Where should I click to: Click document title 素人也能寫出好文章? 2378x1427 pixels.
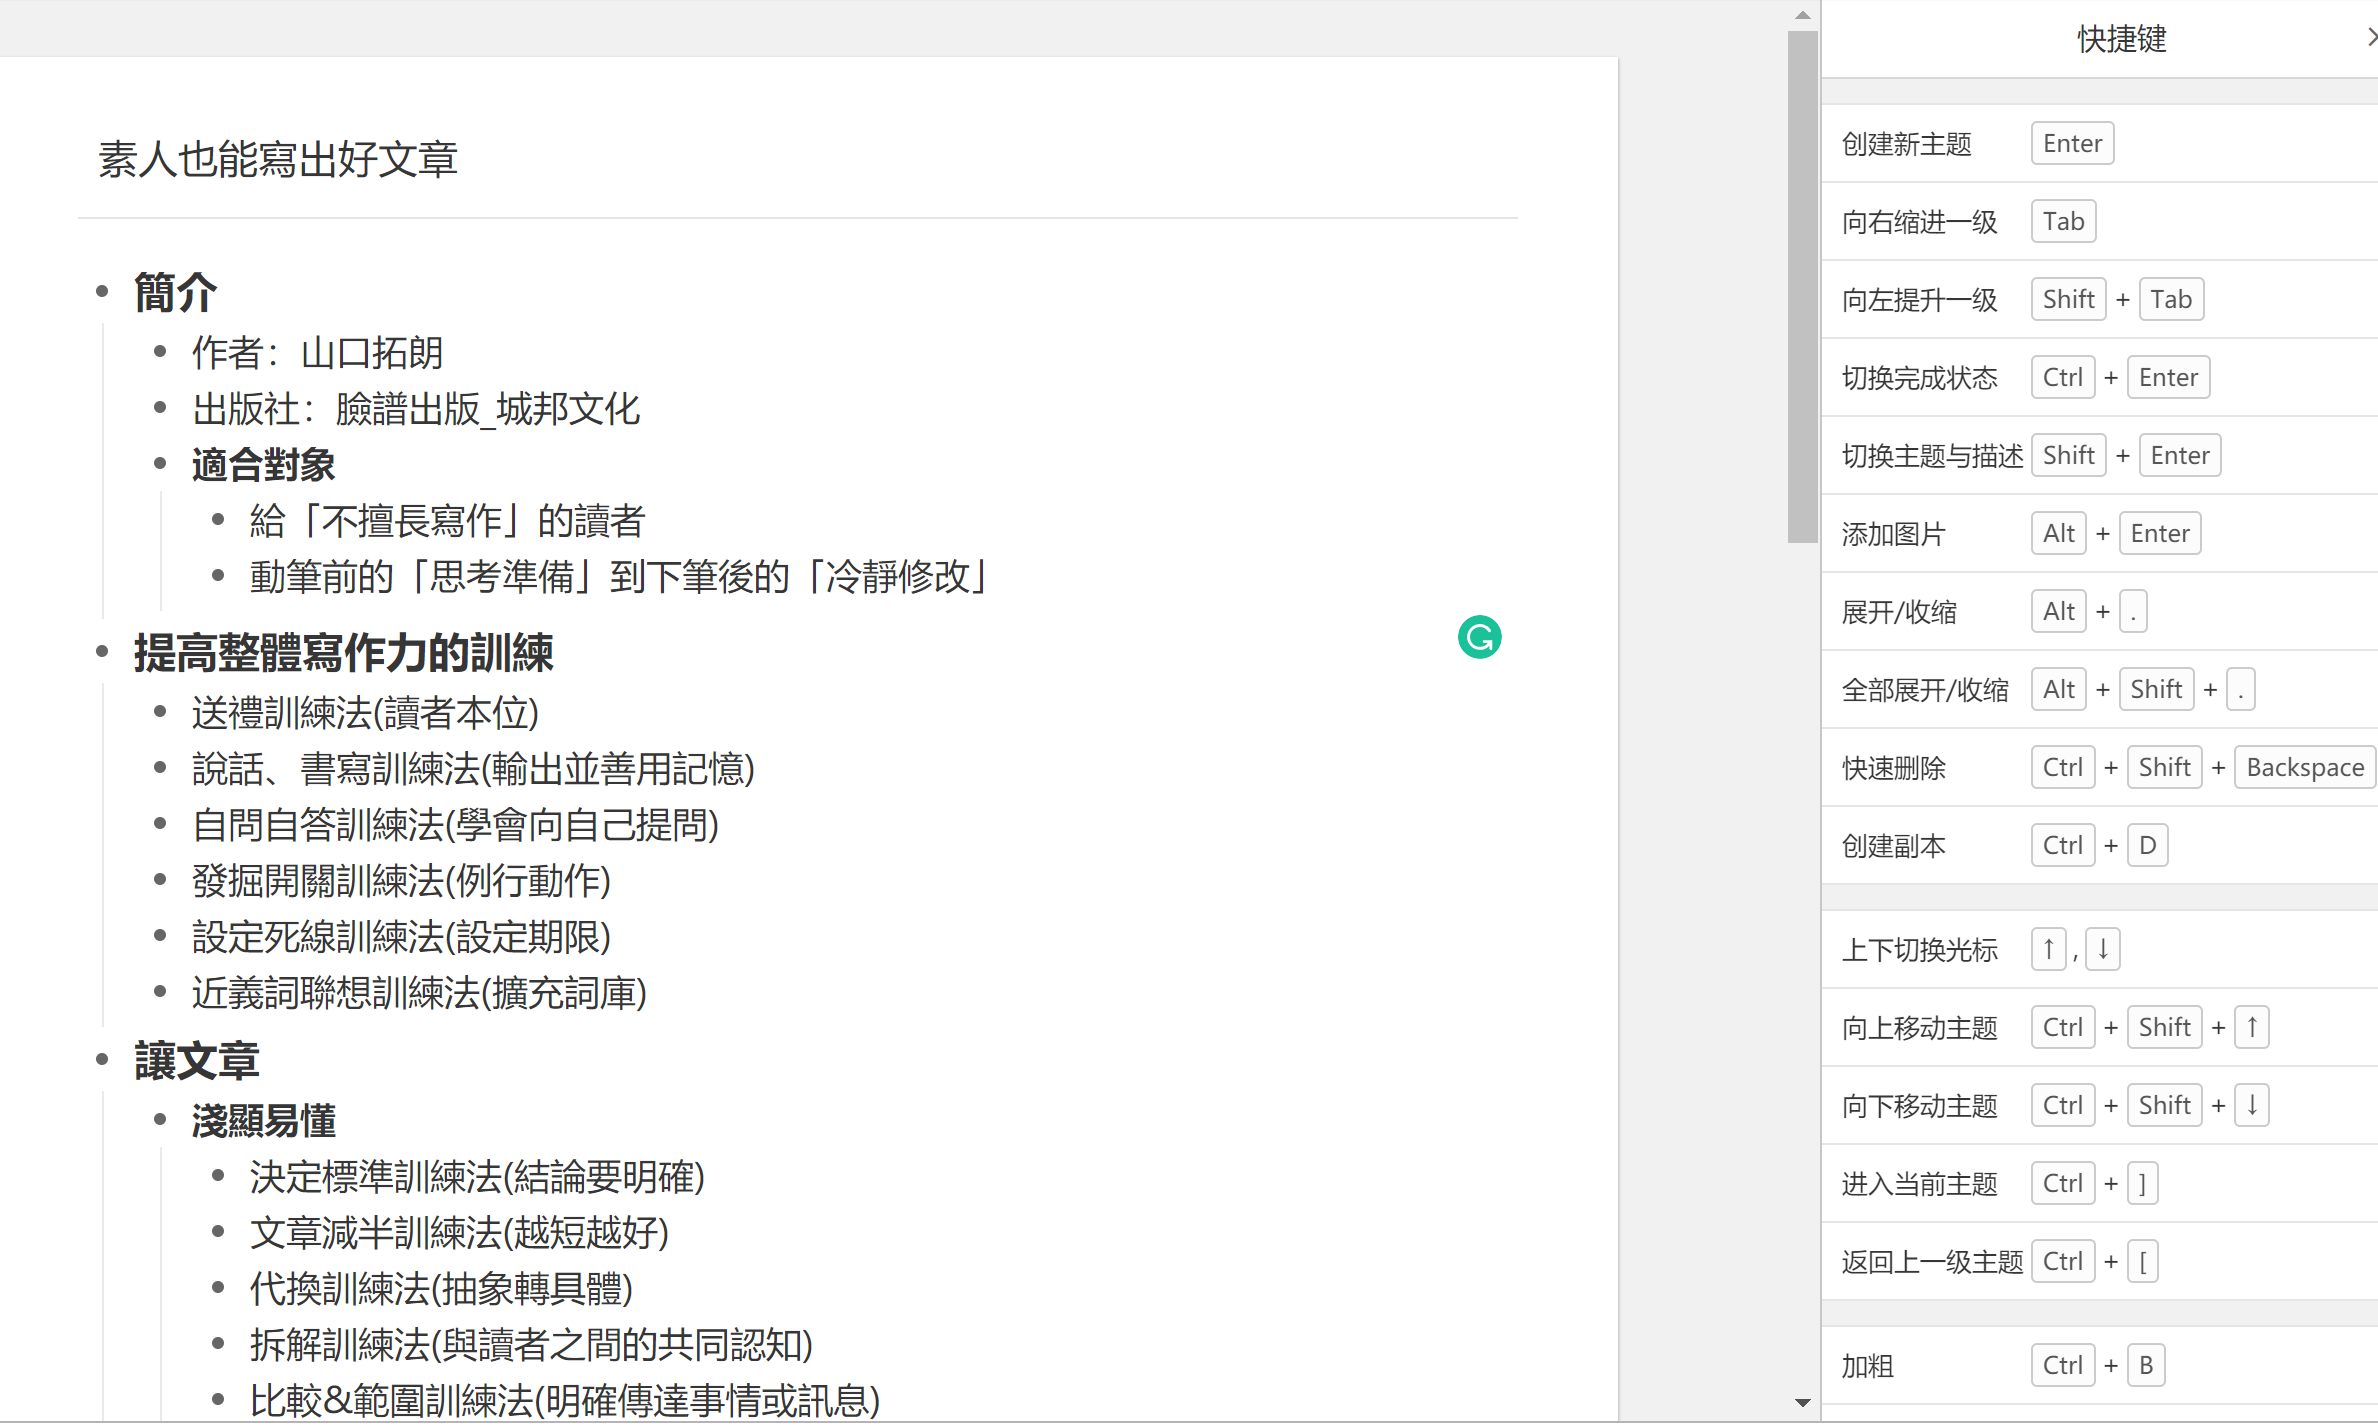coord(278,160)
